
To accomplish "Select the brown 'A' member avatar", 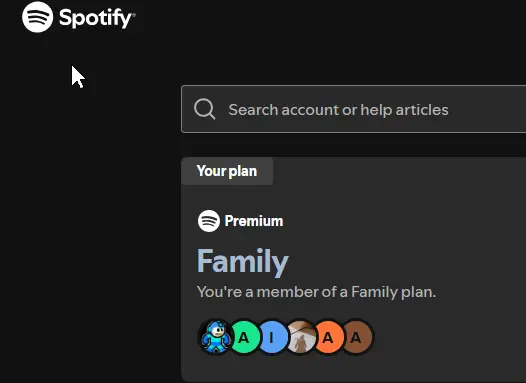I will (x=357, y=337).
